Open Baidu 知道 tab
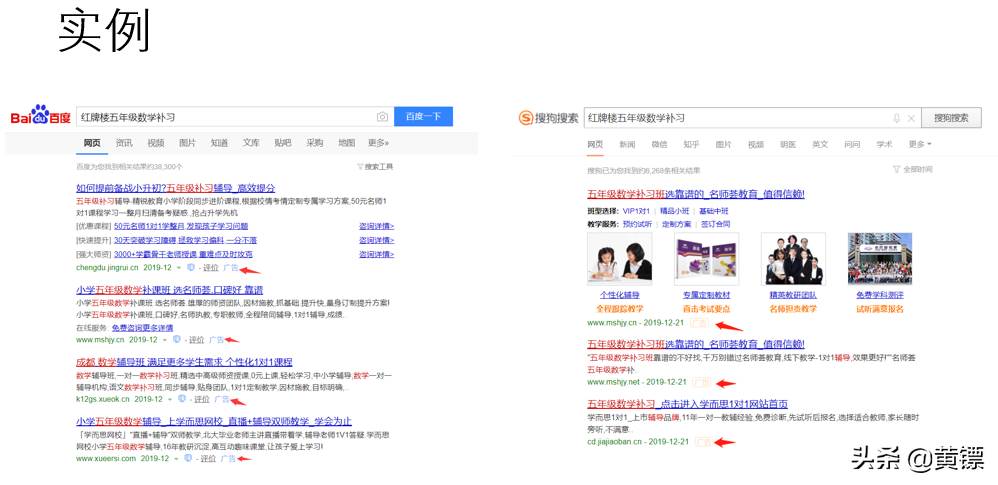 click(x=220, y=143)
